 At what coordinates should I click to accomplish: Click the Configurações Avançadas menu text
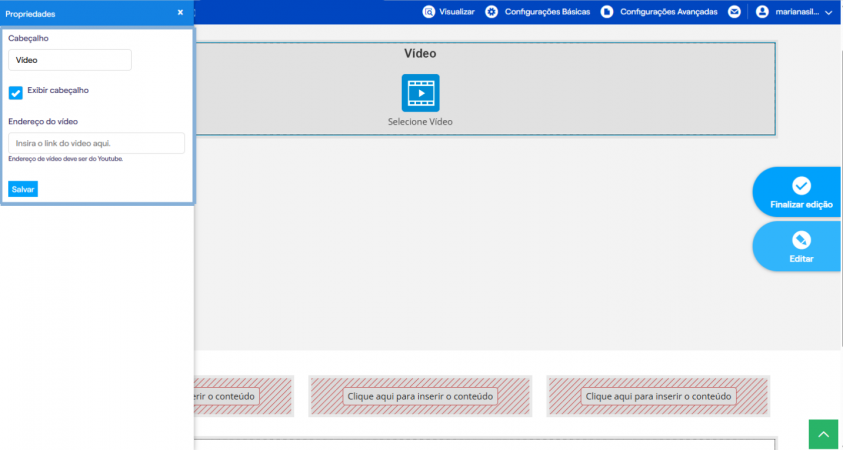coord(669,12)
